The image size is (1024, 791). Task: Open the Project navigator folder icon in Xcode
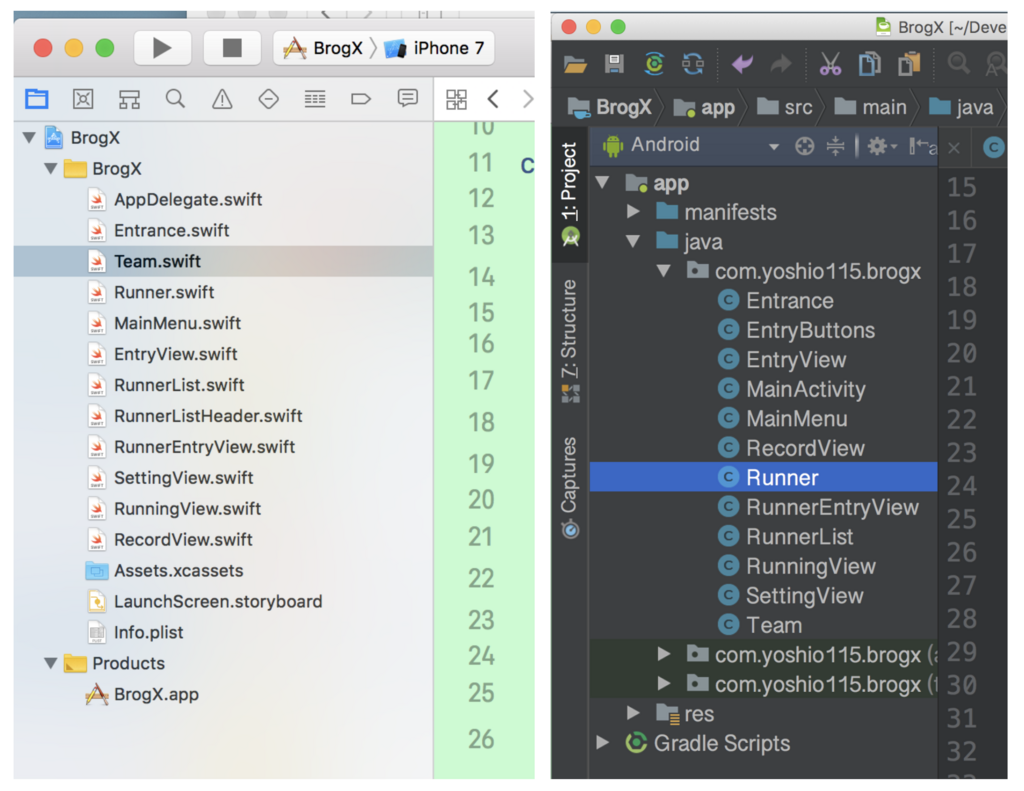pyautogui.click(x=37, y=99)
